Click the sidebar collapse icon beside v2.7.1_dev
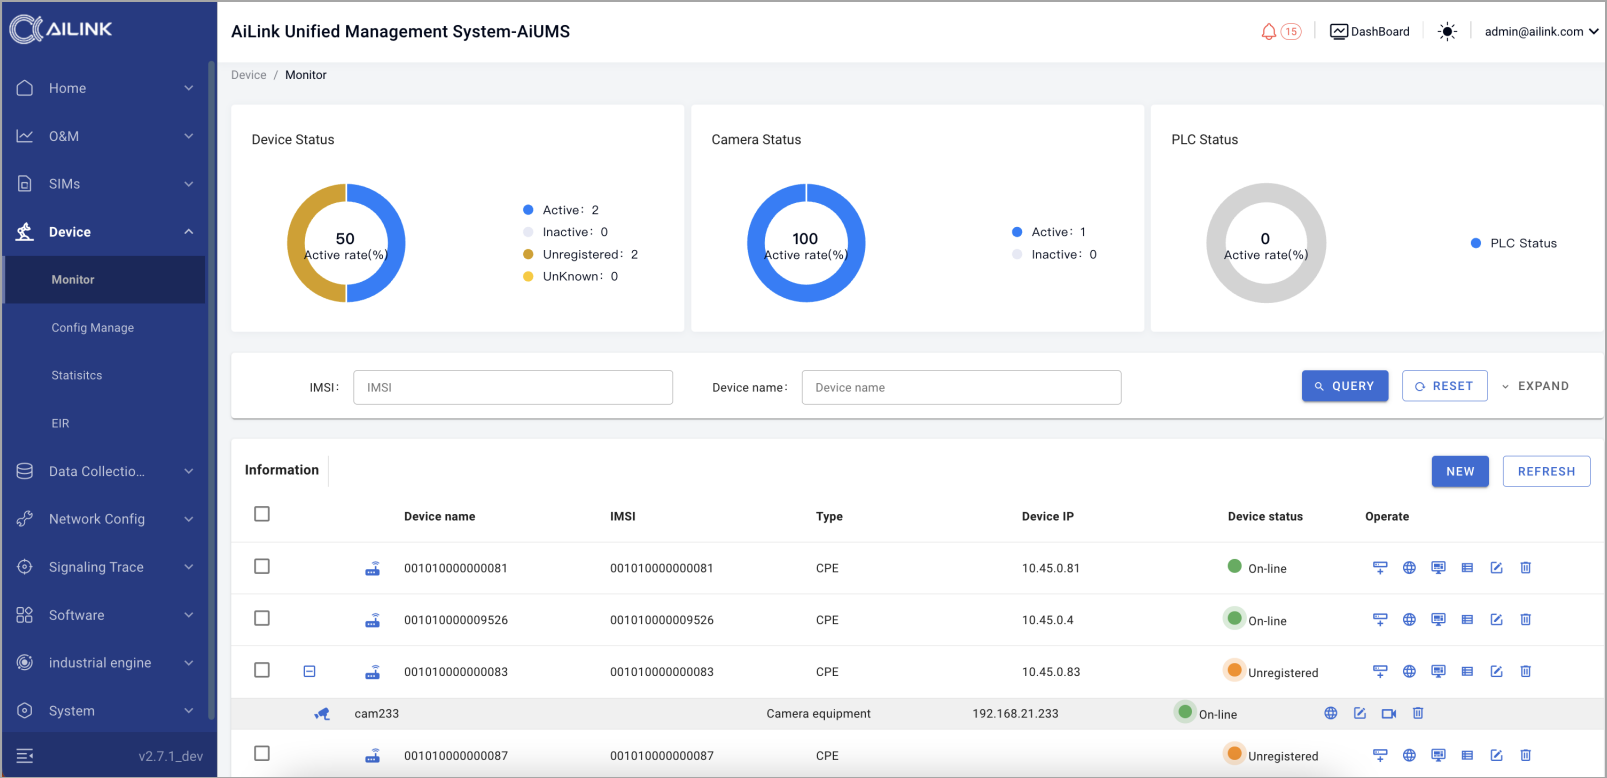The width and height of the screenshot is (1607, 778). pos(25,756)
